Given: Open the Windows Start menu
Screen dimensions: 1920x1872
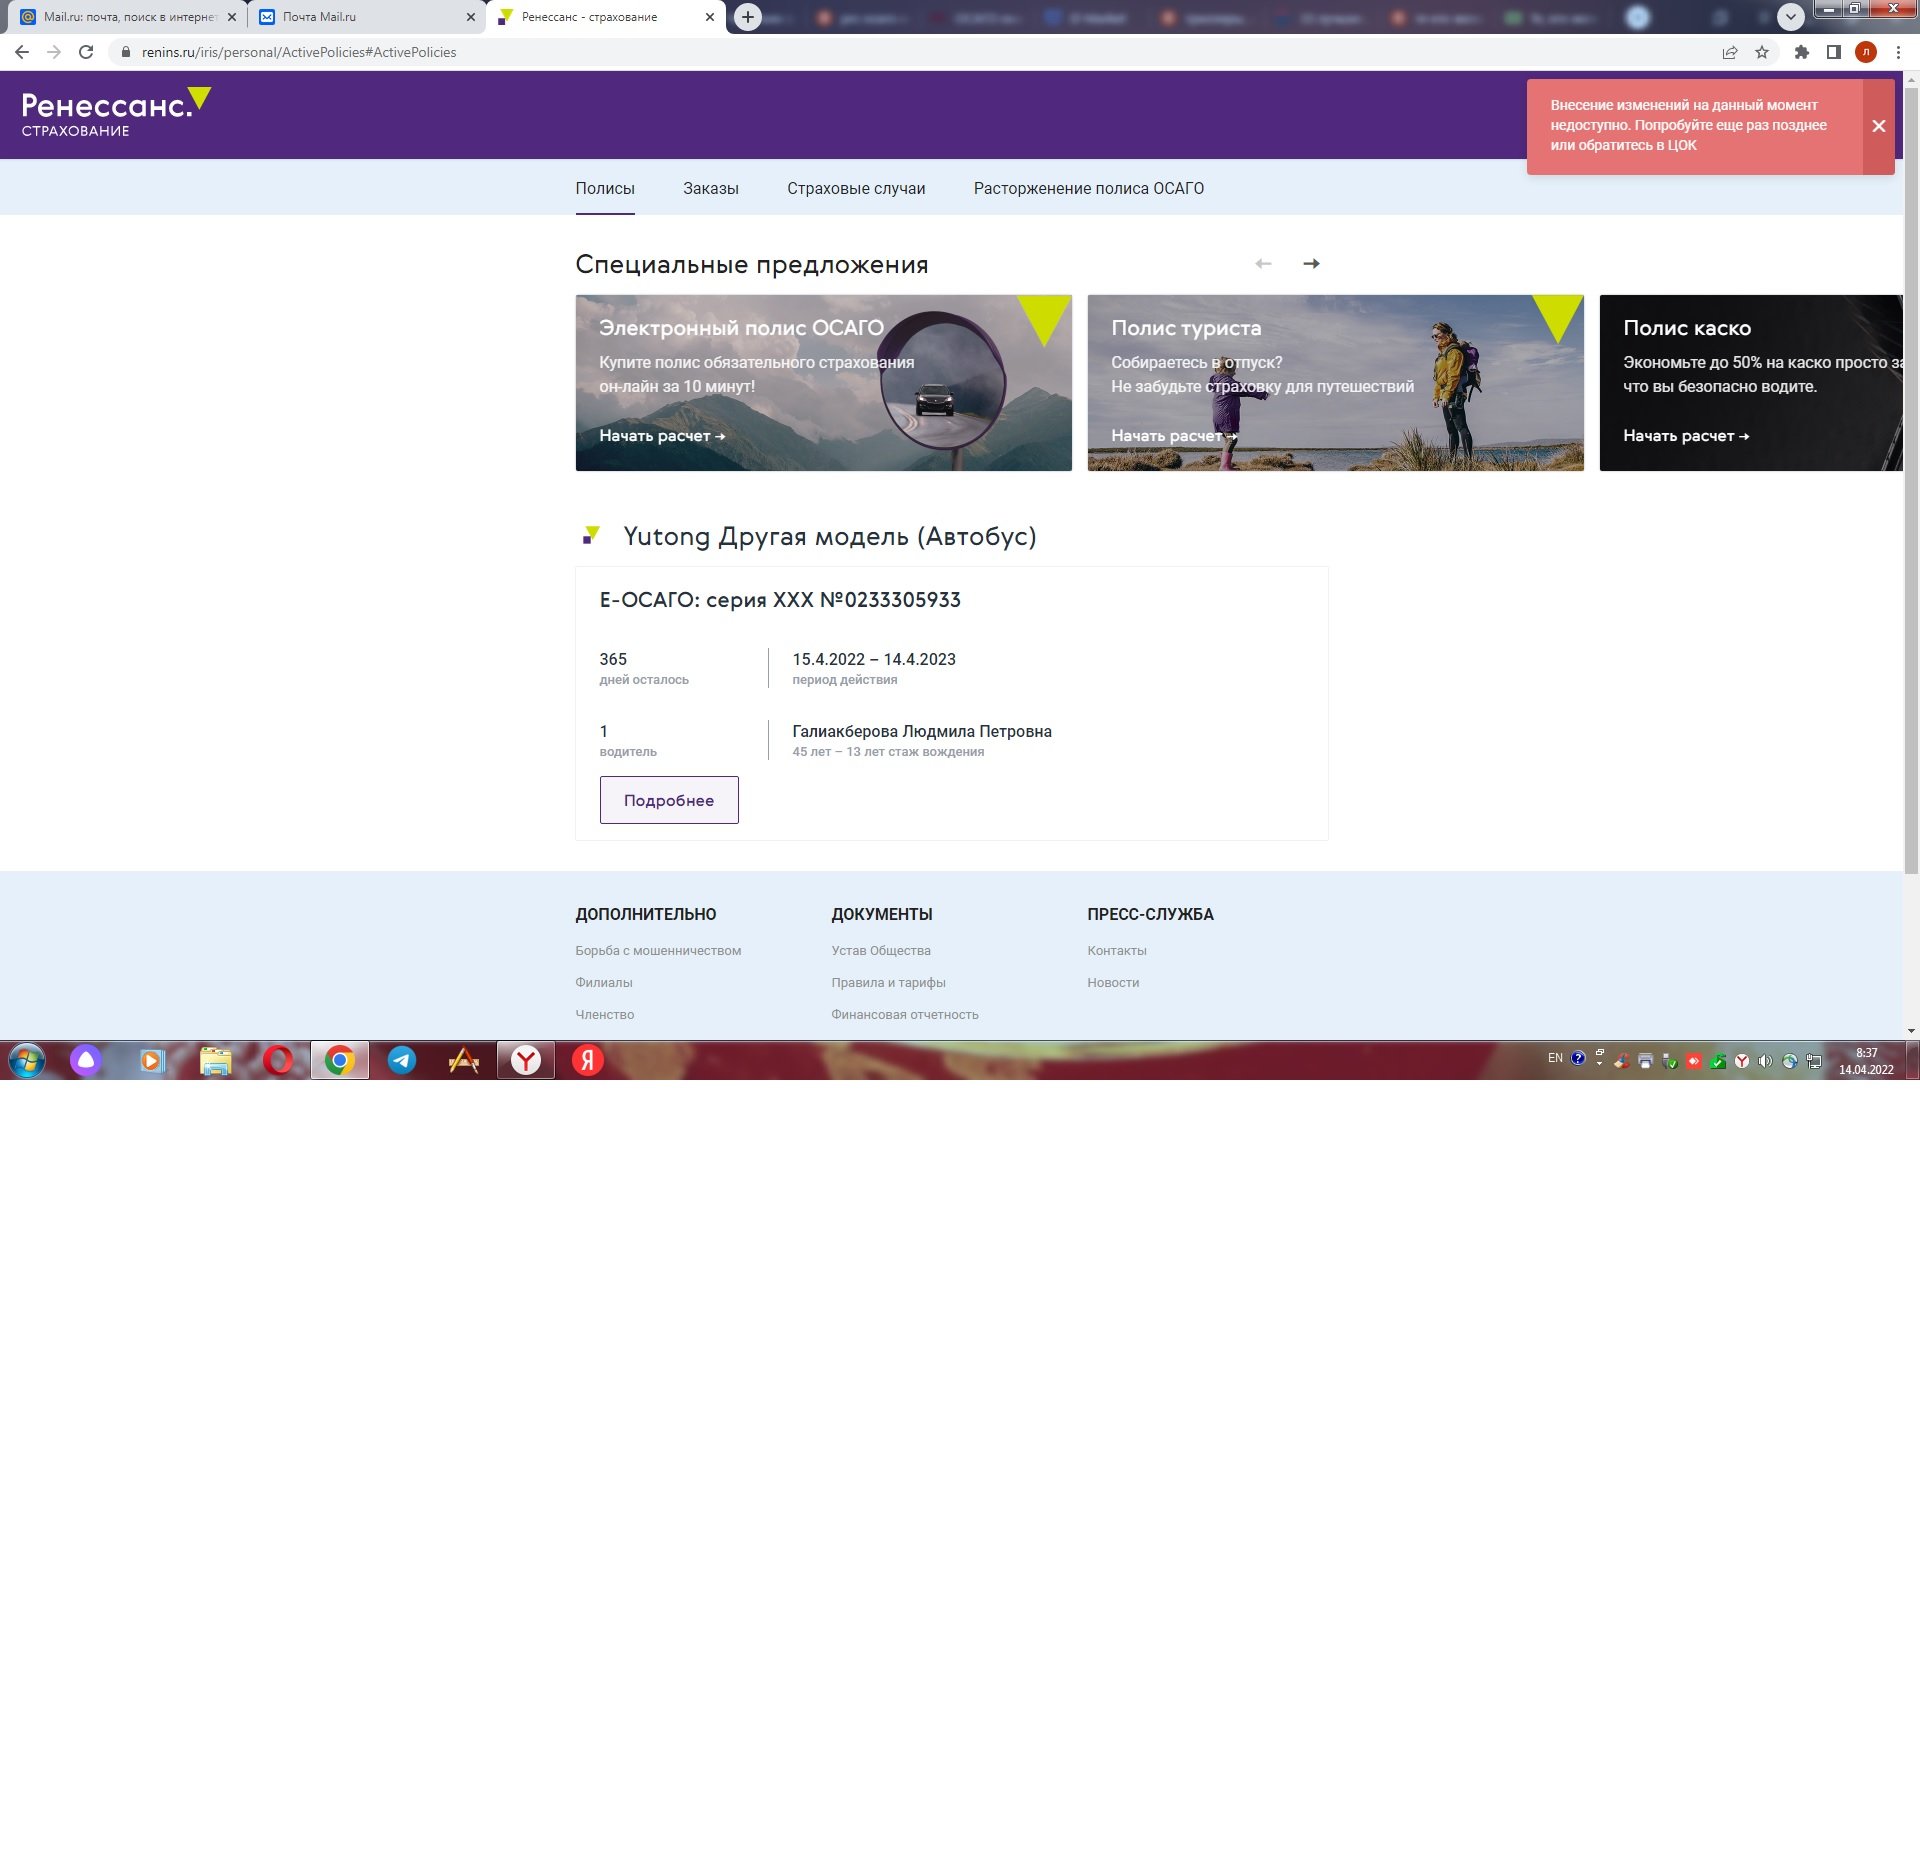Looking at the screenshot, I should coord(27,1060).
